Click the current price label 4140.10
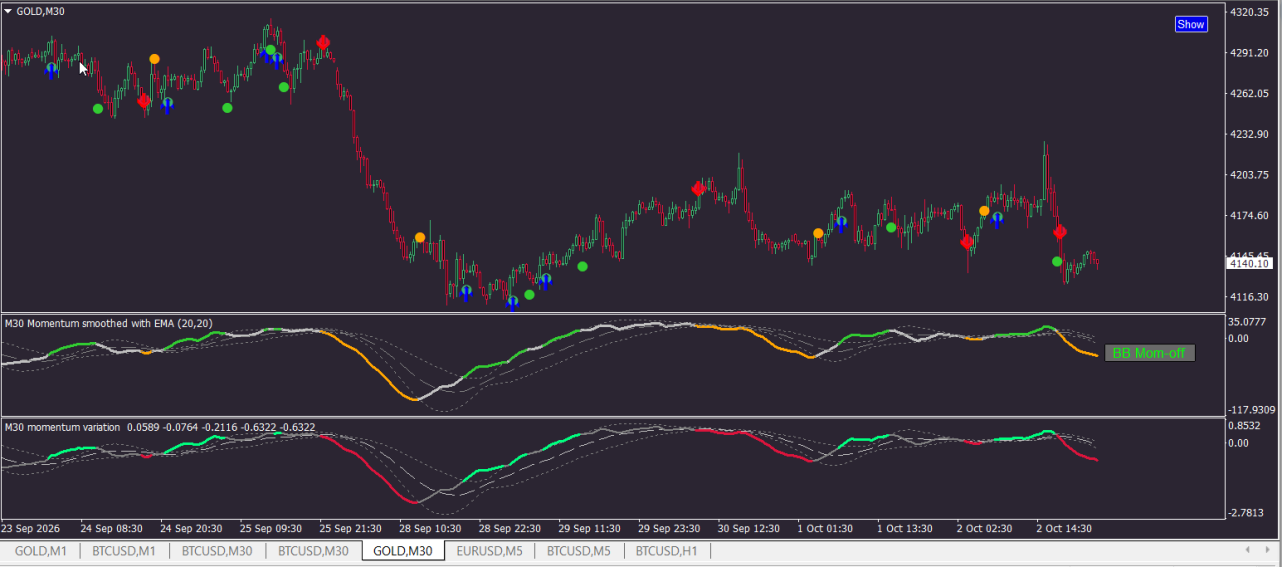This screenshot has height=567, width=1282. (1249, 263)
